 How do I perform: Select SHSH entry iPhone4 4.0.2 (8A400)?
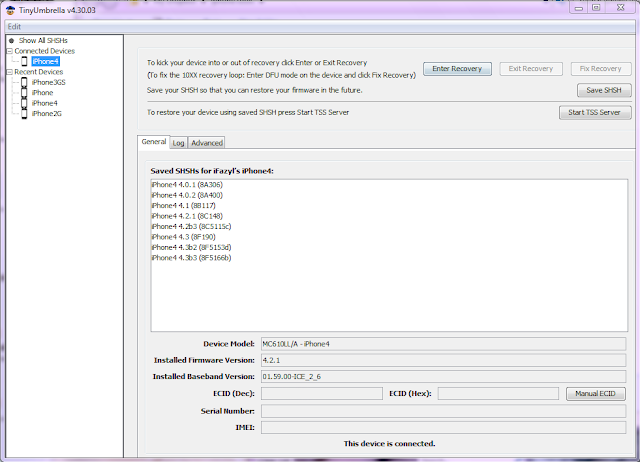pyautogui.click(x=187, y=195)
